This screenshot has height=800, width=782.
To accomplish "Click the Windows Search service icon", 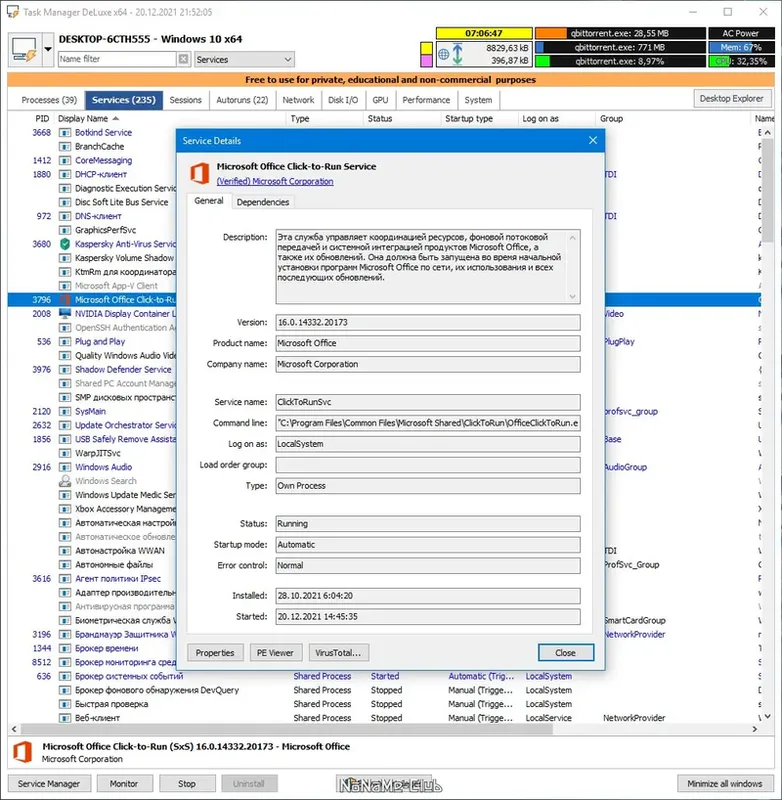I will point(65,481).
